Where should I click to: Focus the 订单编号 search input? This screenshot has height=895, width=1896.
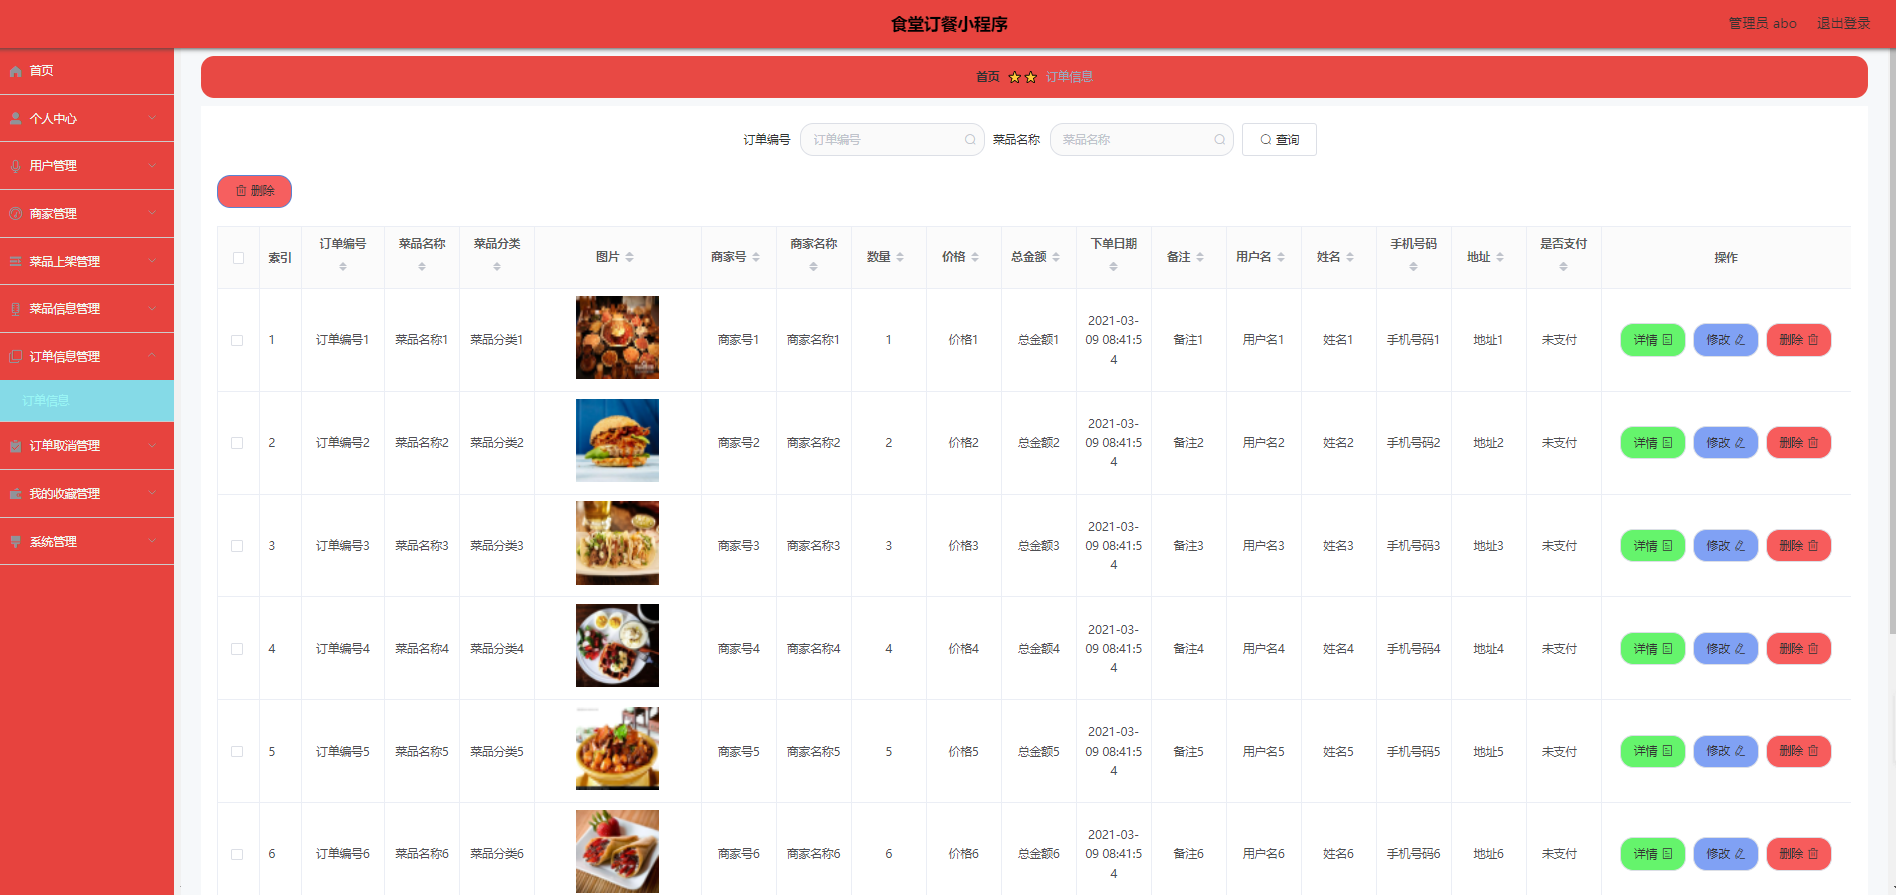[891, 140]
